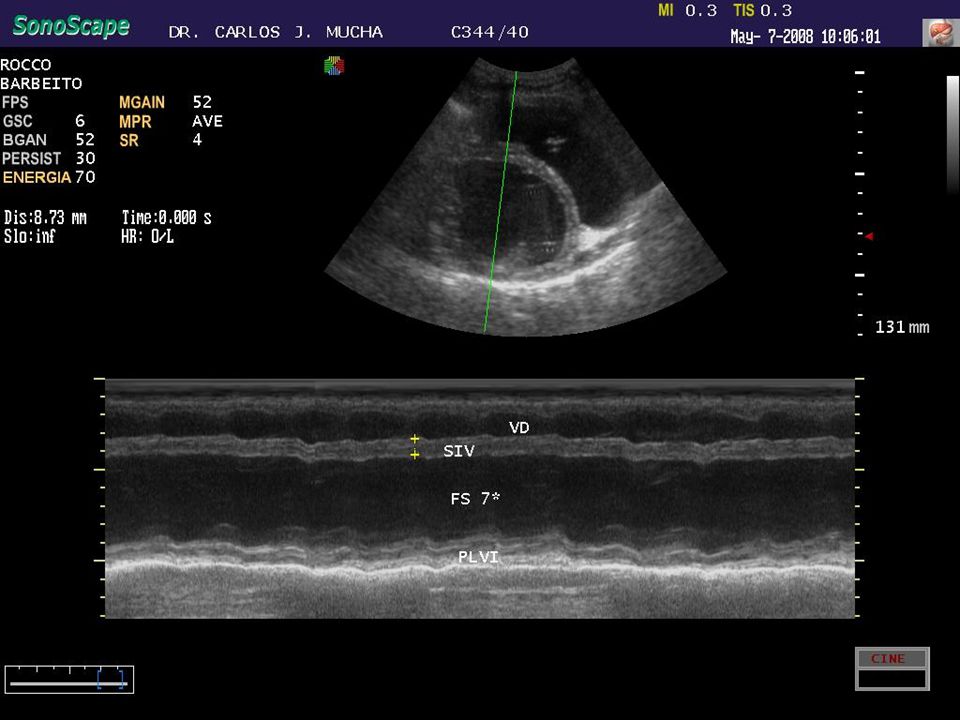Click patient name ROCCO
960x720 pixels.
pos(26,65)
